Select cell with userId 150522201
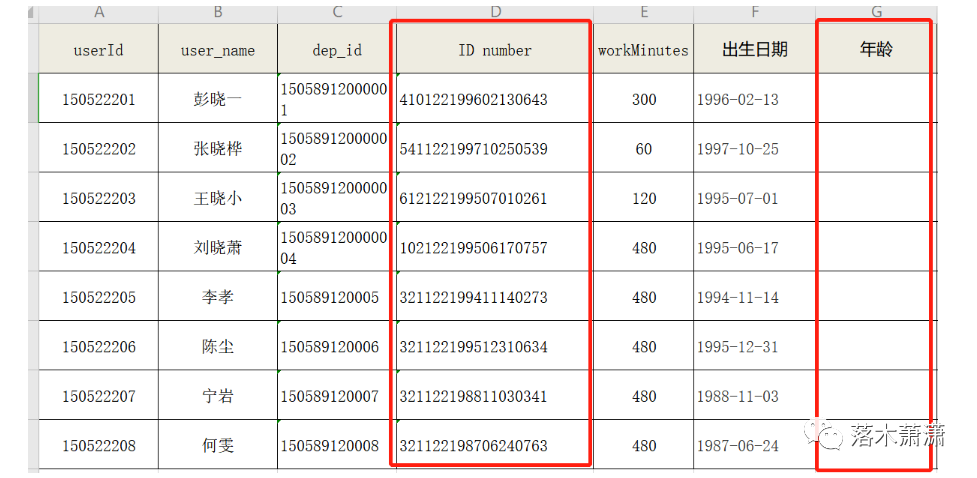 [x=98, y=98]
